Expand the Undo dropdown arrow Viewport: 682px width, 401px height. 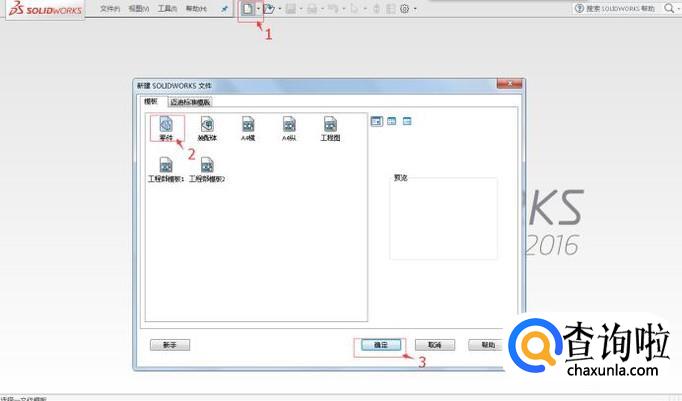coord(344,9)
